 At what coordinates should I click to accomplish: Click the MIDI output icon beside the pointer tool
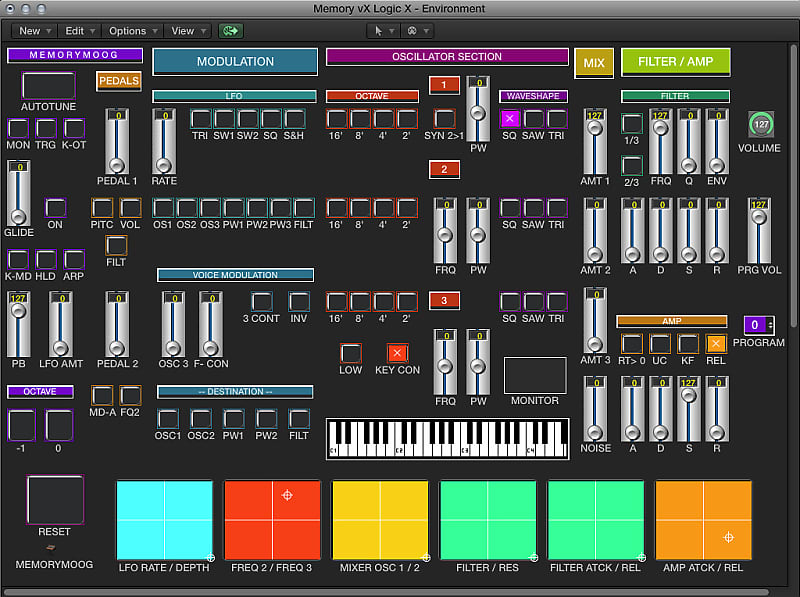pos(413,31)
